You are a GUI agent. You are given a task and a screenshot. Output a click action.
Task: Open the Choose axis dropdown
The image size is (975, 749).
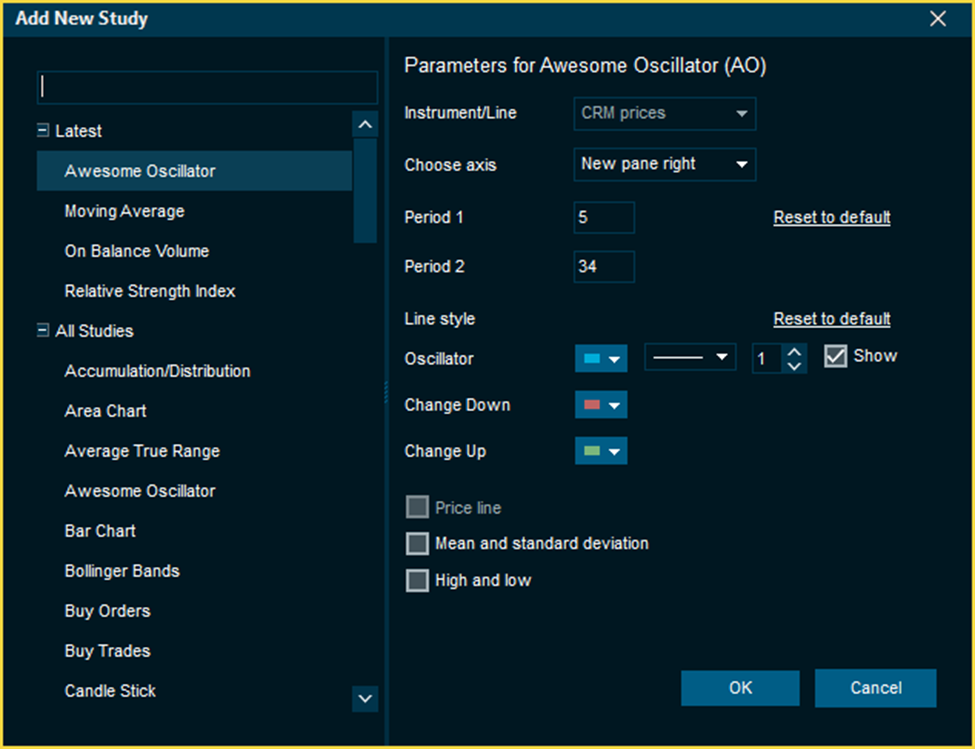pyautogui.click(x=664, y=164)
